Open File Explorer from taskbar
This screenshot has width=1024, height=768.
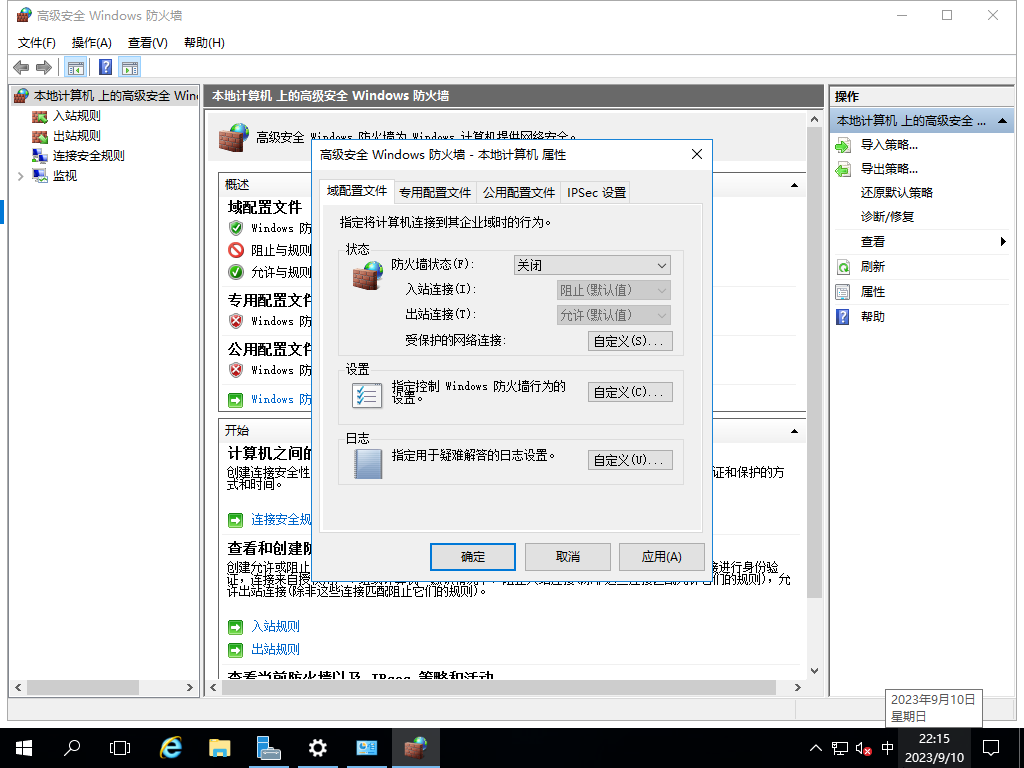click(x=219, y=748)
